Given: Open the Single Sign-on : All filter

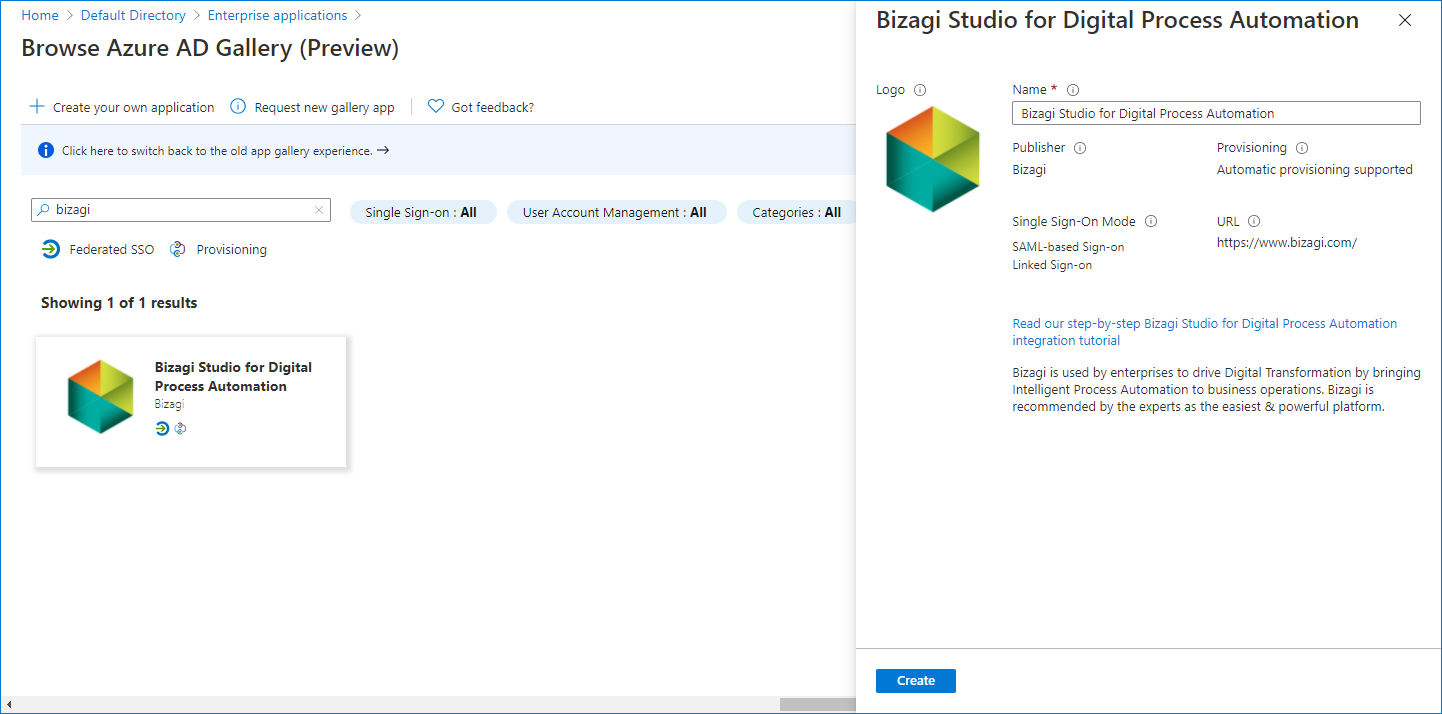Looking at the screenshot, I should [422, 212].
